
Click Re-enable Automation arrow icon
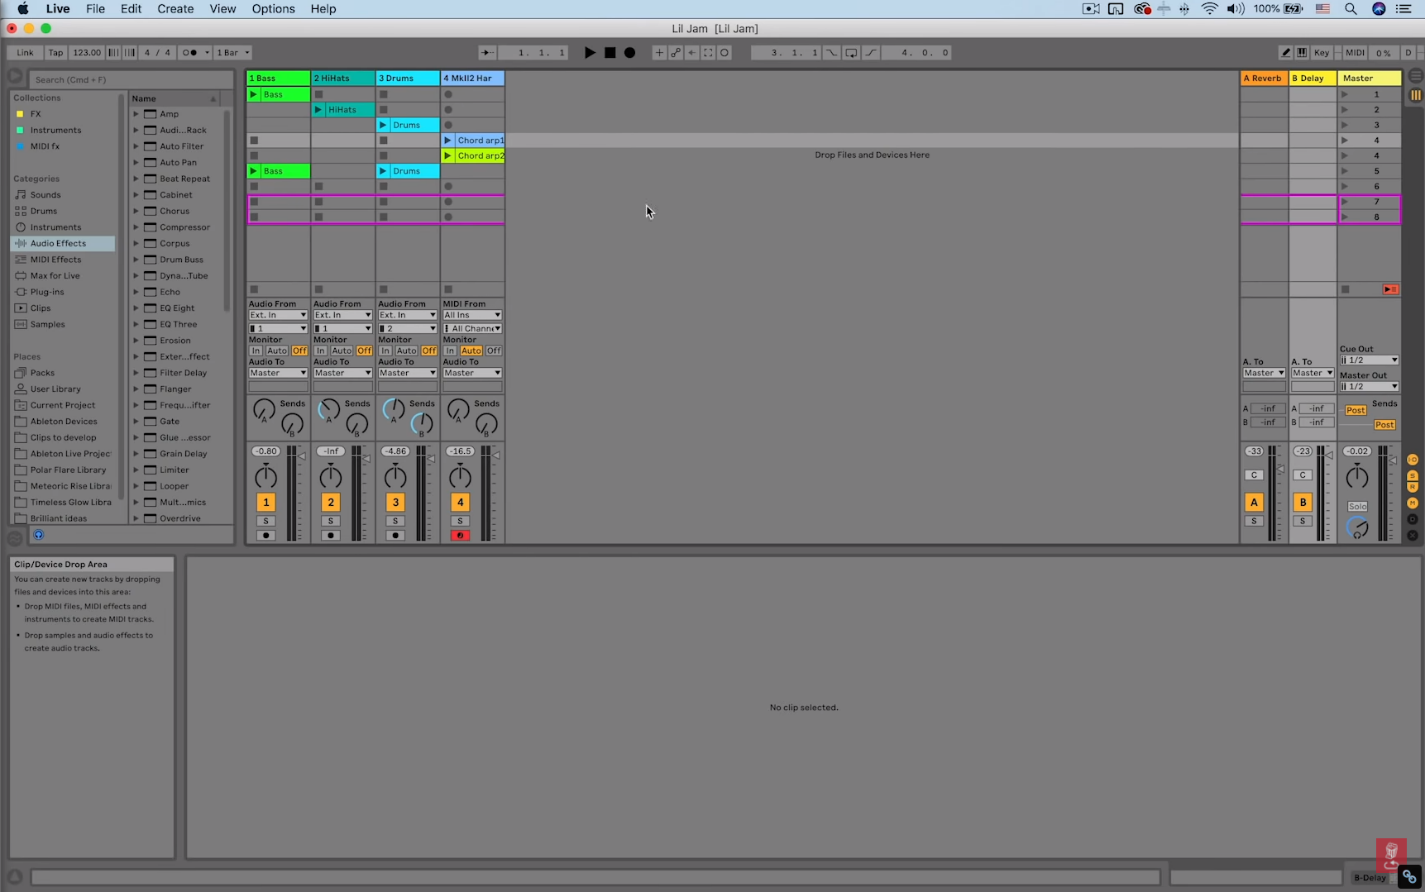pyautogui.click(x=692, y=53)
